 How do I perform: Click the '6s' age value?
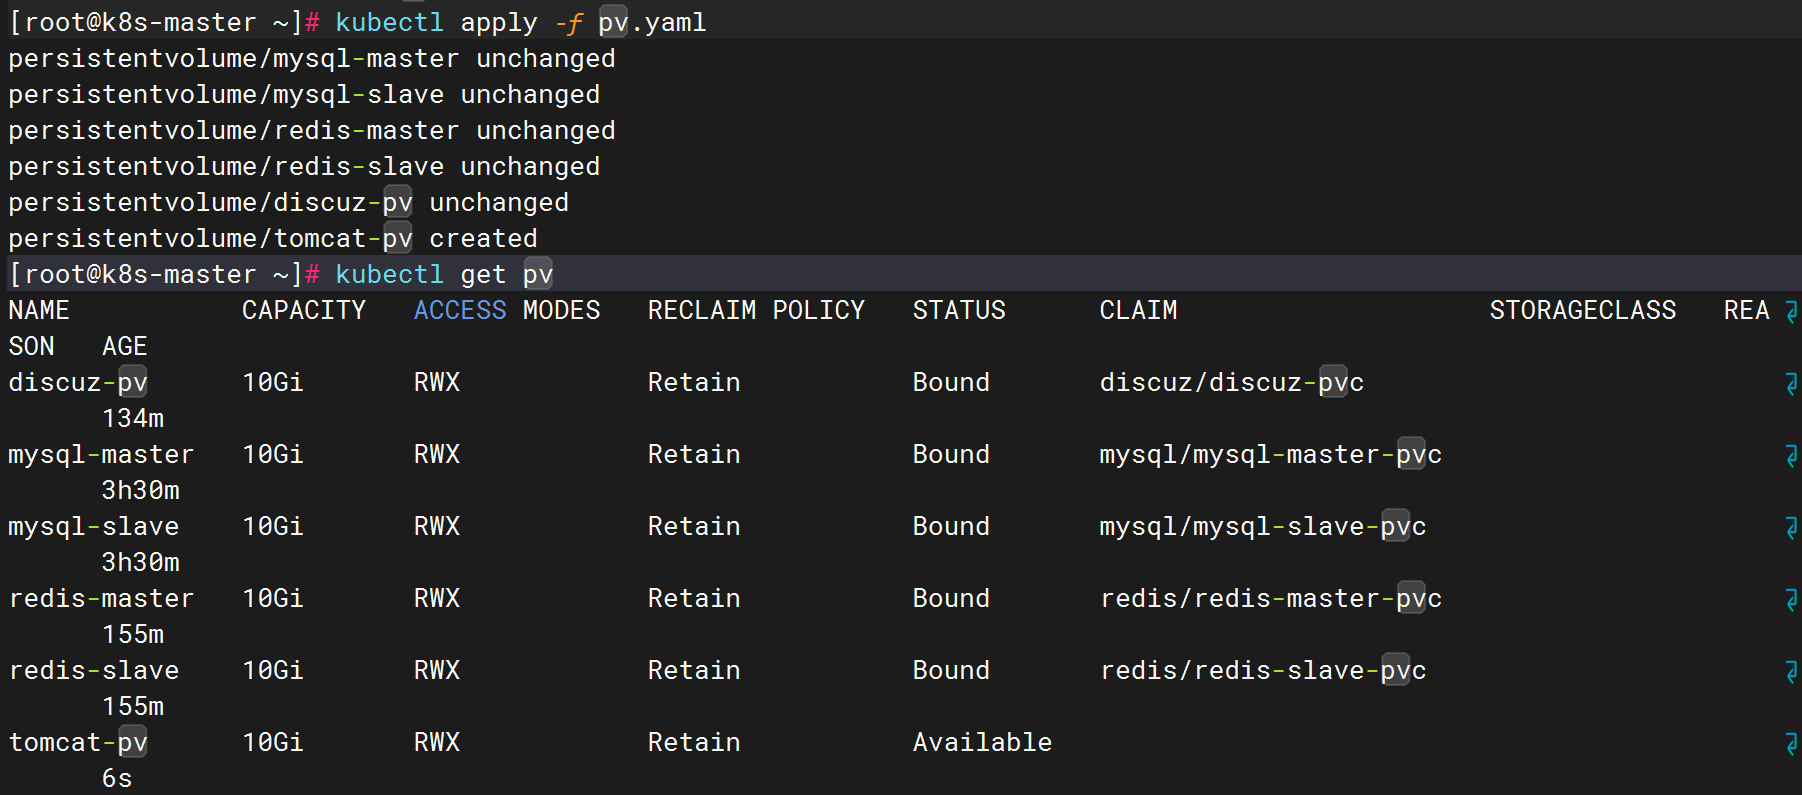[117, 778]
